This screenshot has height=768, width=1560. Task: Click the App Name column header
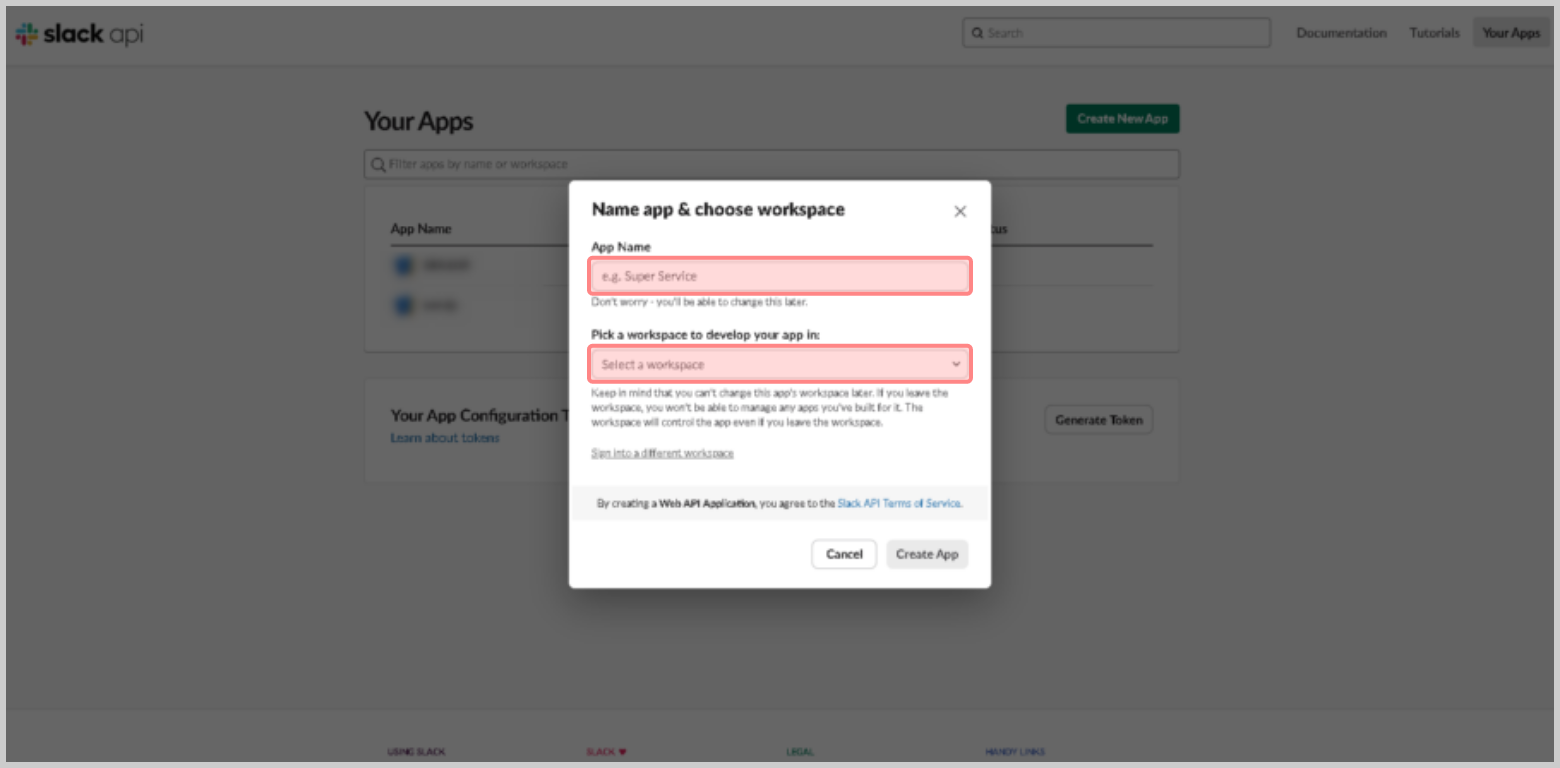[x=421, y=229]
